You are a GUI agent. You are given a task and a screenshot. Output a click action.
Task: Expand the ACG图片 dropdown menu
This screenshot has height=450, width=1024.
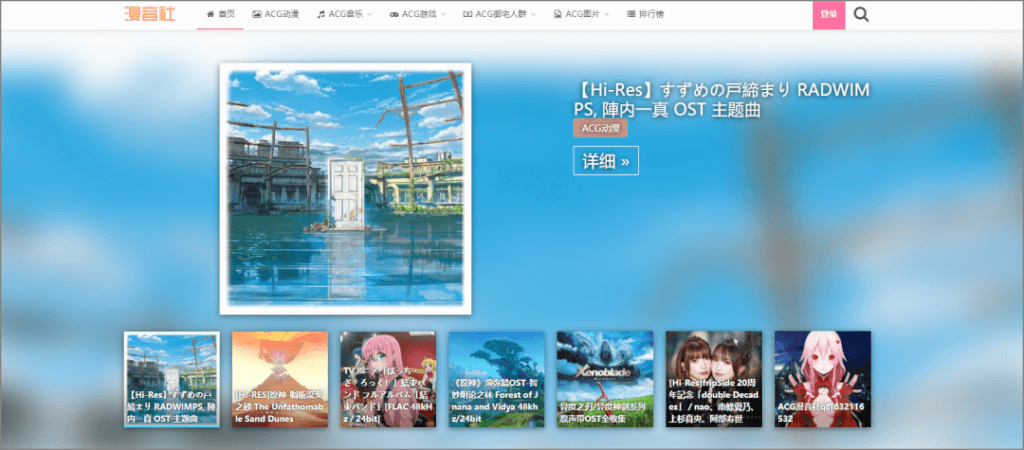click(x=581, y=14)
